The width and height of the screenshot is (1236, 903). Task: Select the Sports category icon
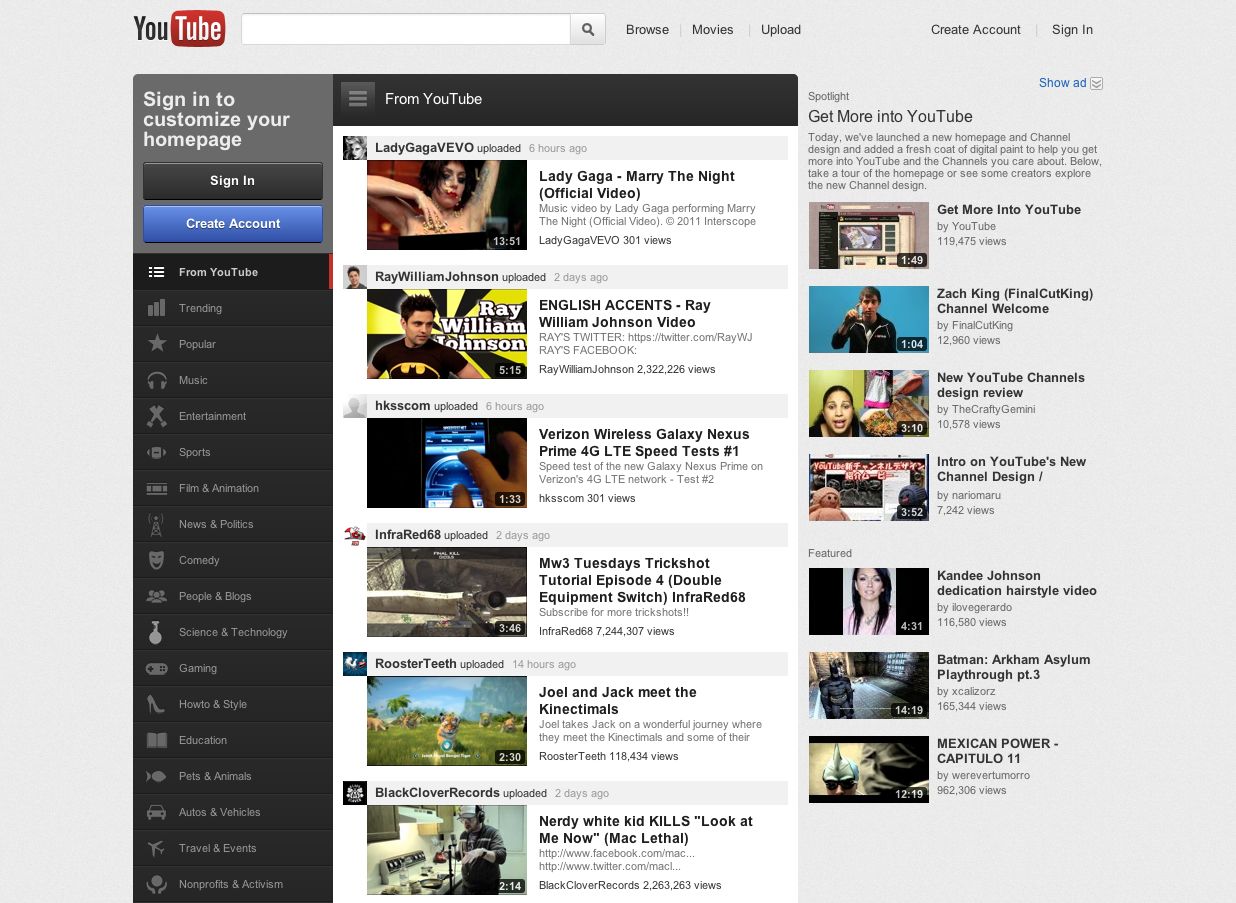[157, 452]
